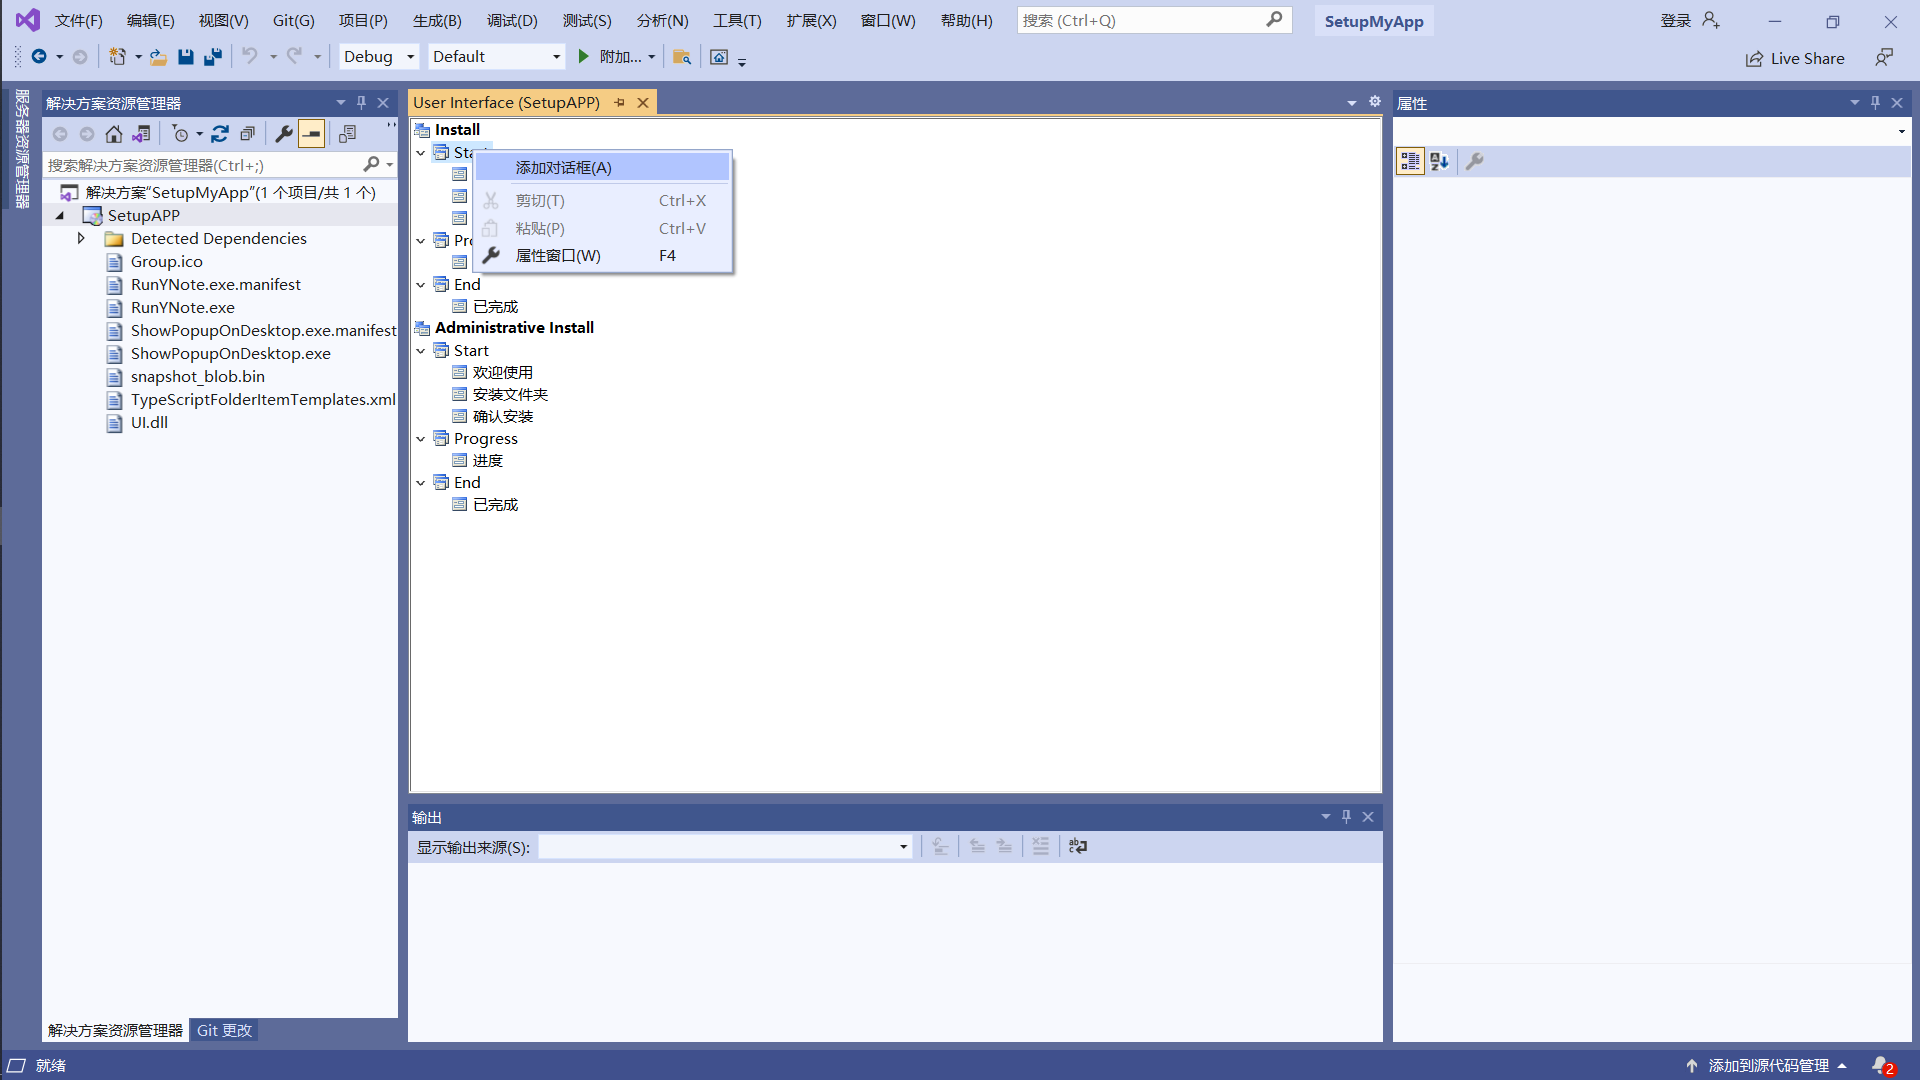Open properties wrench in Solution Explorer toolbar
1920x1080 pixels.
pyautogui.click(x=284, y=134)
